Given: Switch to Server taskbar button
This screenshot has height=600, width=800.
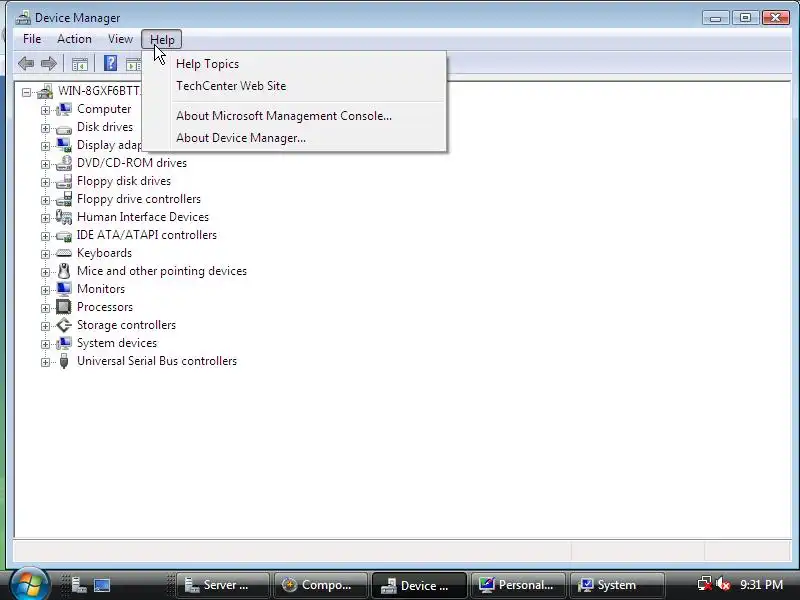Looking at the screenshot, I should [x=223, y=585].
